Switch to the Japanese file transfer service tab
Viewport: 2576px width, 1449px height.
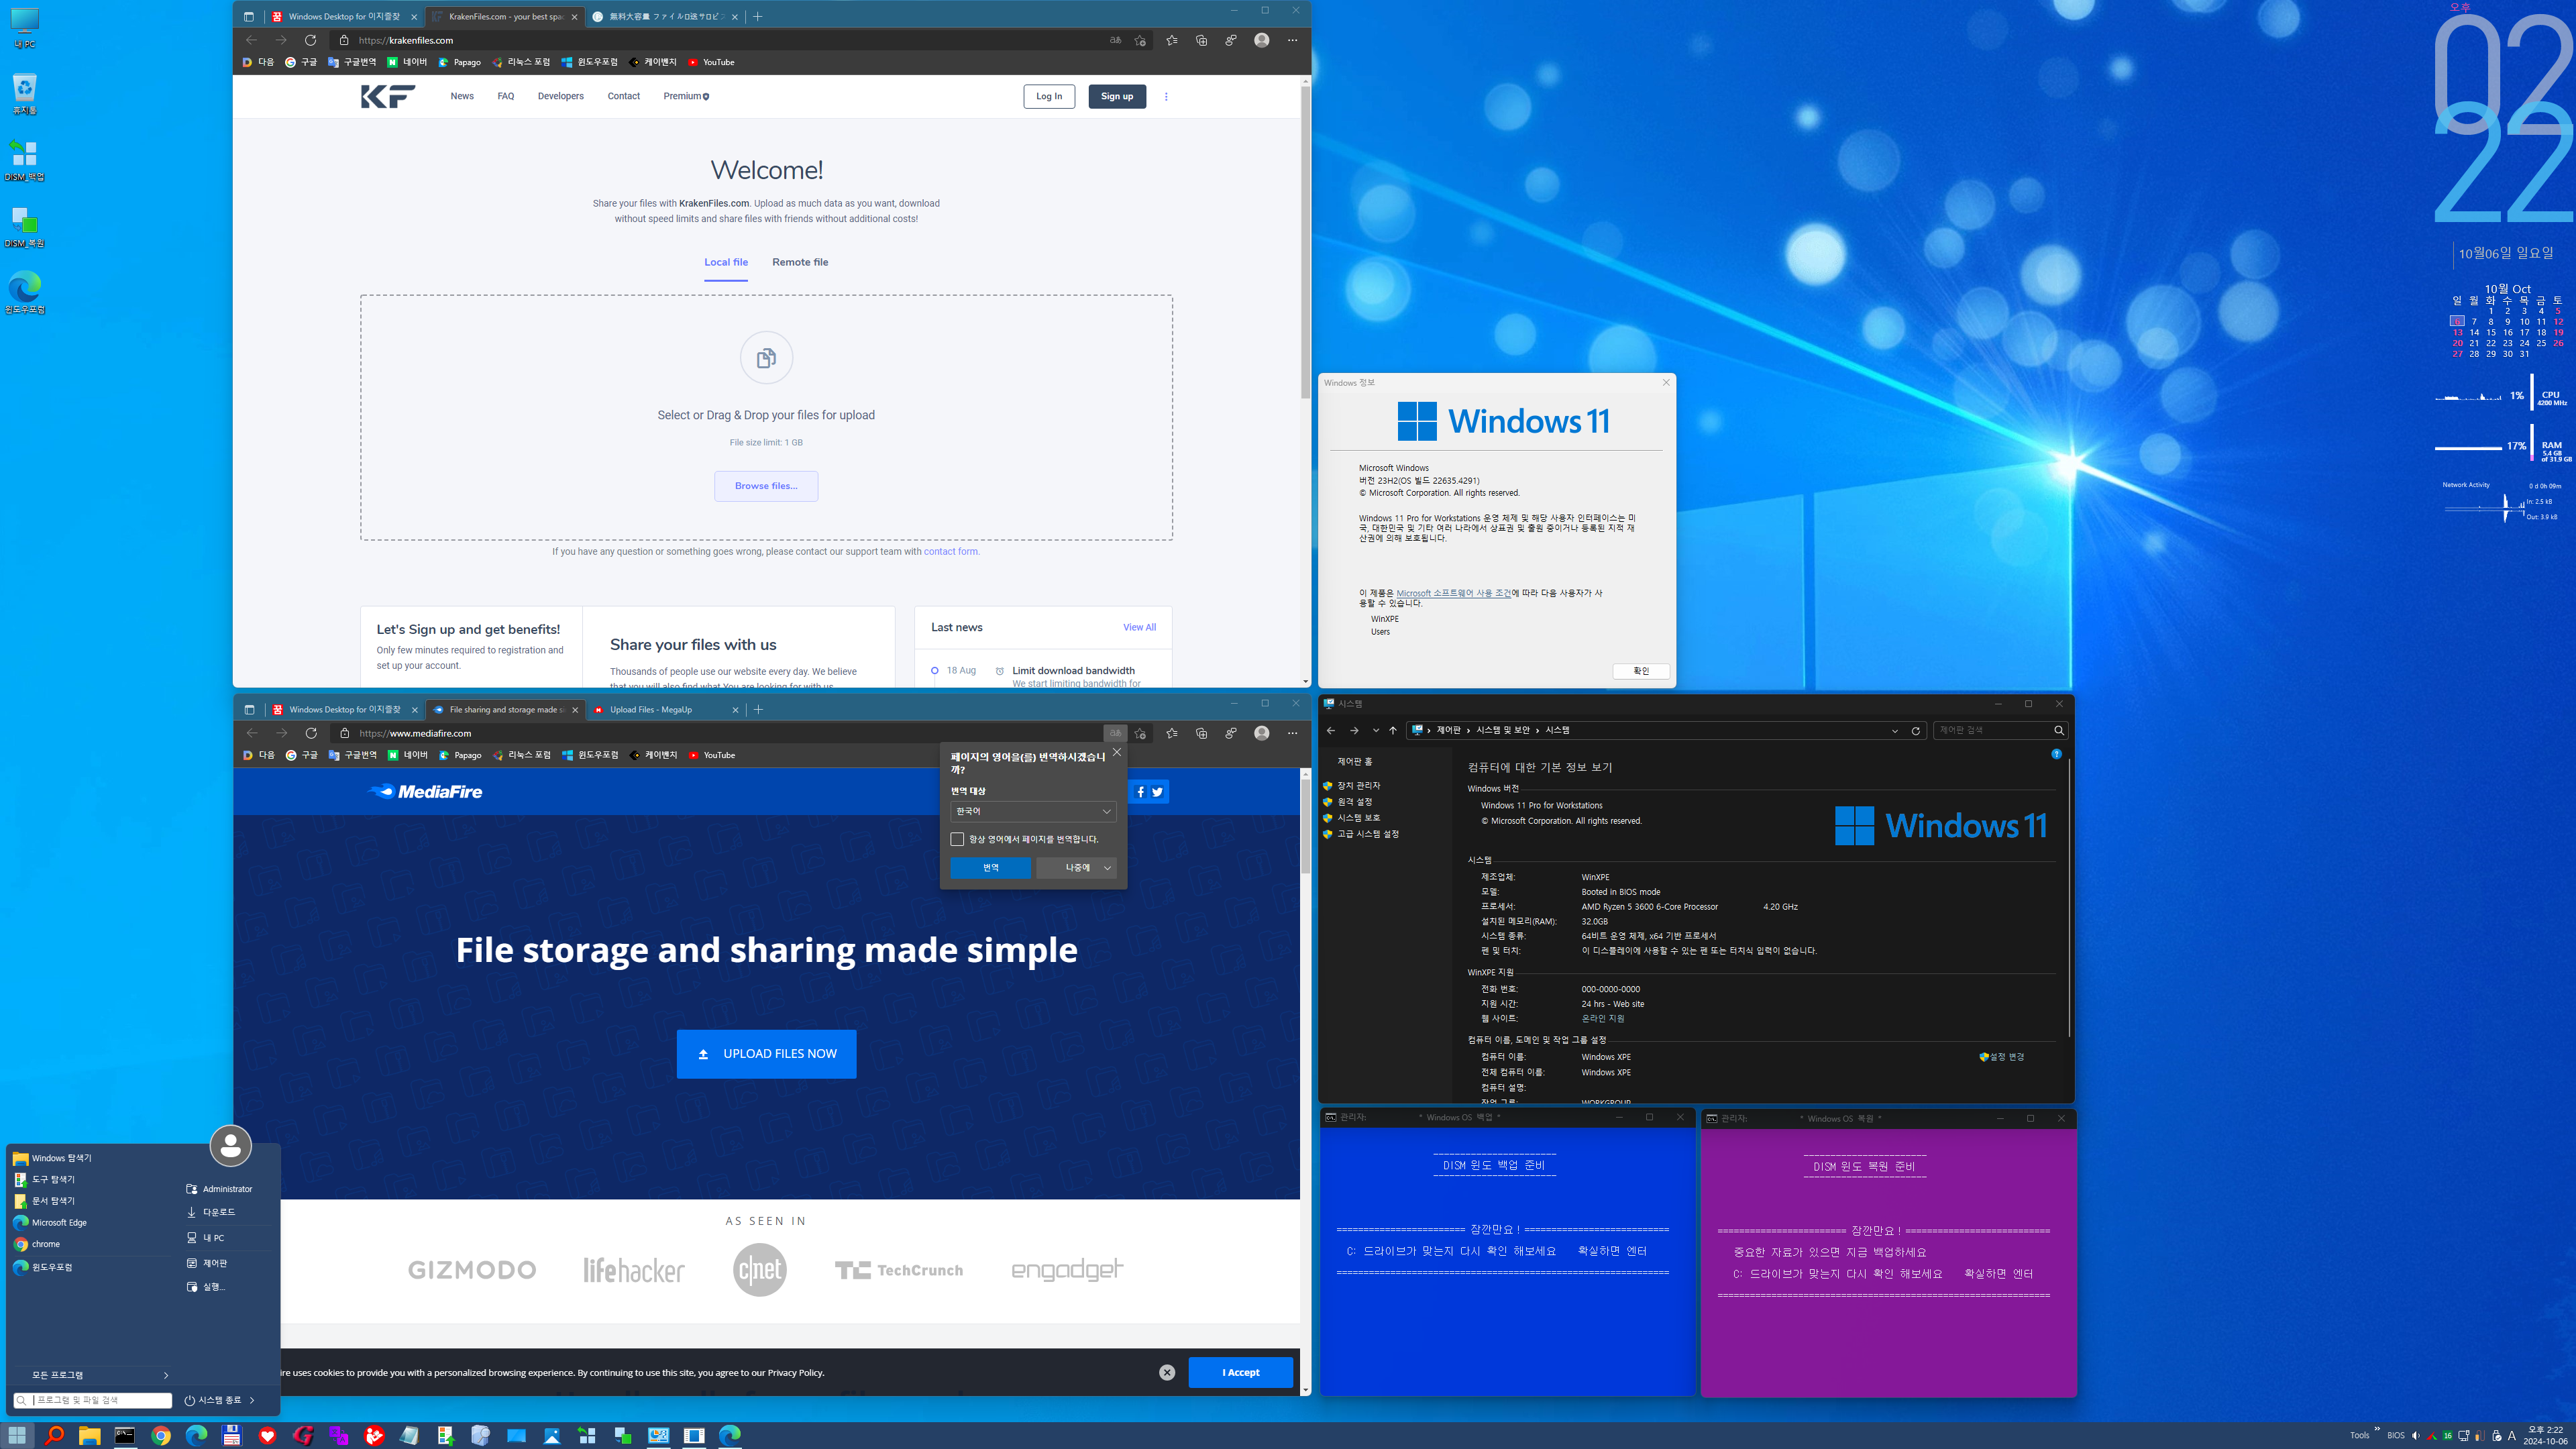pyautogui.click(x=664, y=16)
